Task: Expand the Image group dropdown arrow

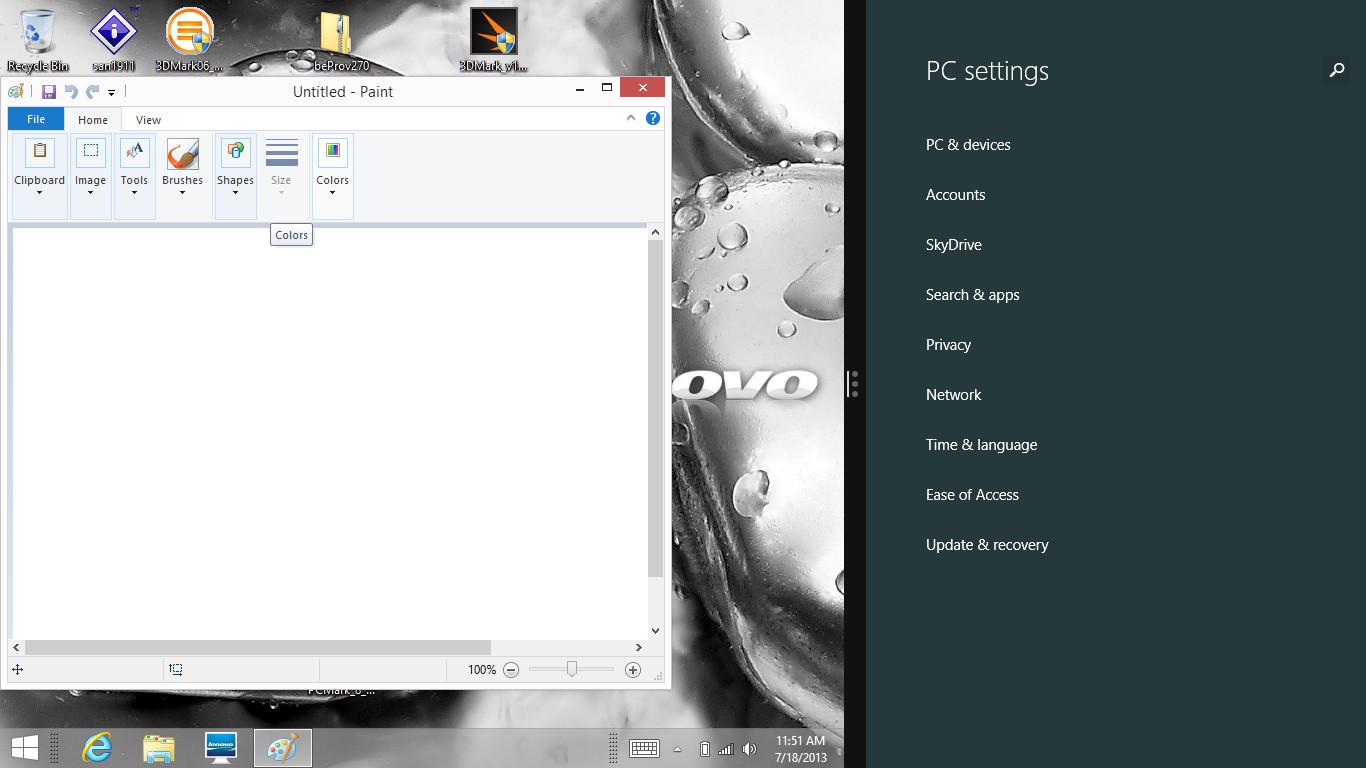Action: click(90, 193)
